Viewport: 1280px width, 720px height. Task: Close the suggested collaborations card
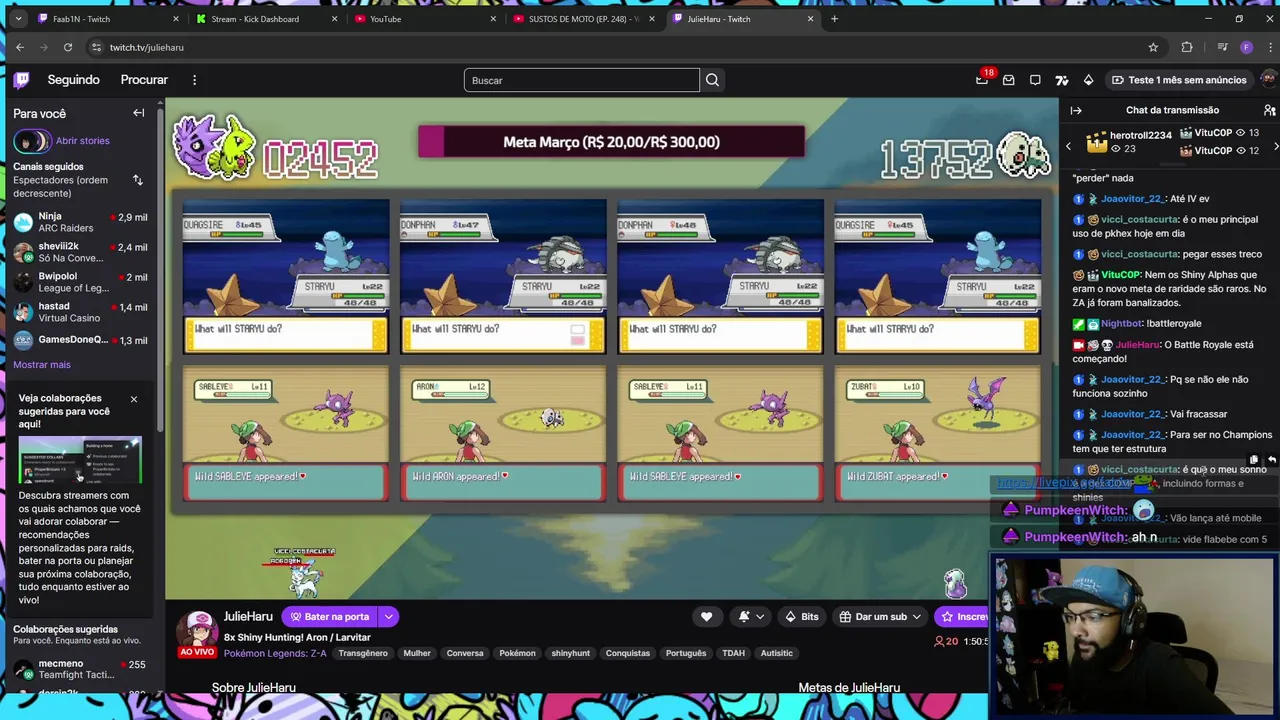click(134, 399)
